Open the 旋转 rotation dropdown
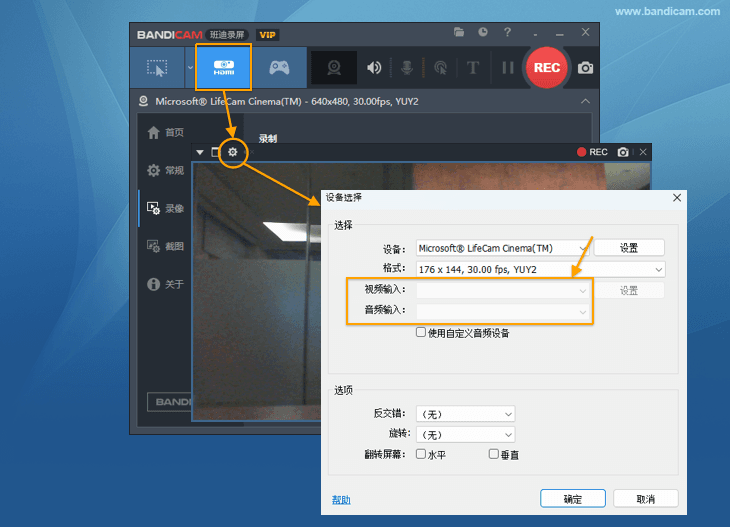730x527 pixels. pos(466,434)
